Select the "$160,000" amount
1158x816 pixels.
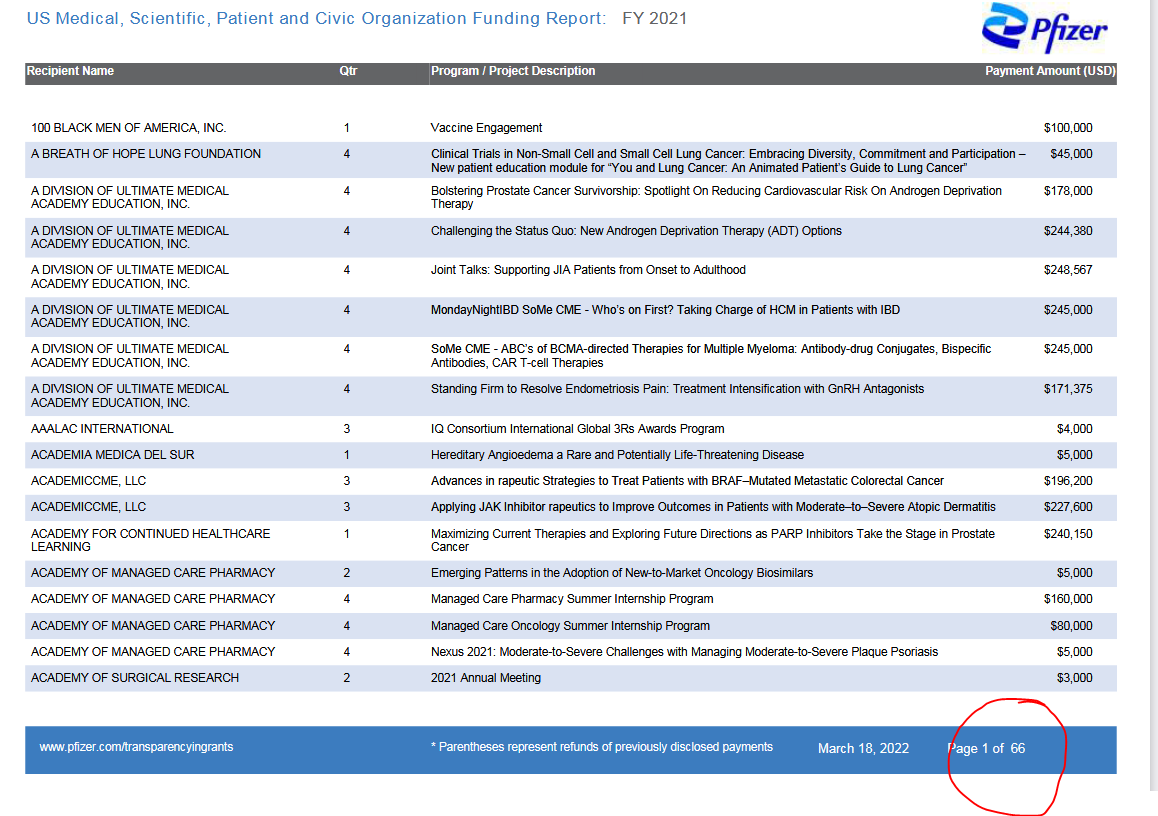1068,598
